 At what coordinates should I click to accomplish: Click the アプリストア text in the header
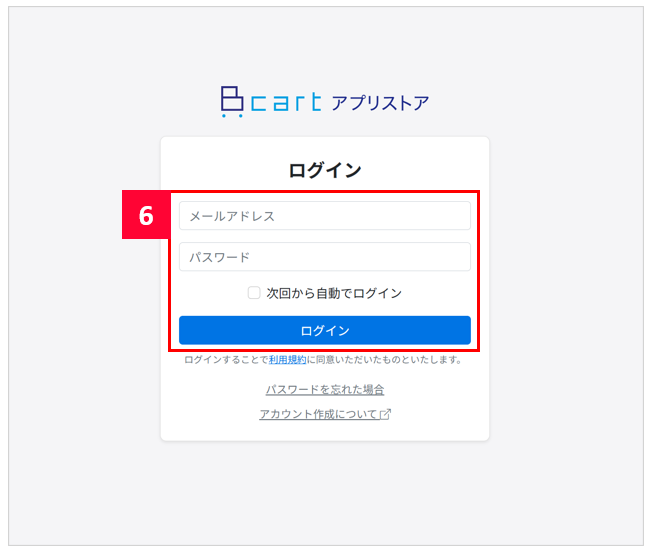pyautogui.click(x=380, y=102)
